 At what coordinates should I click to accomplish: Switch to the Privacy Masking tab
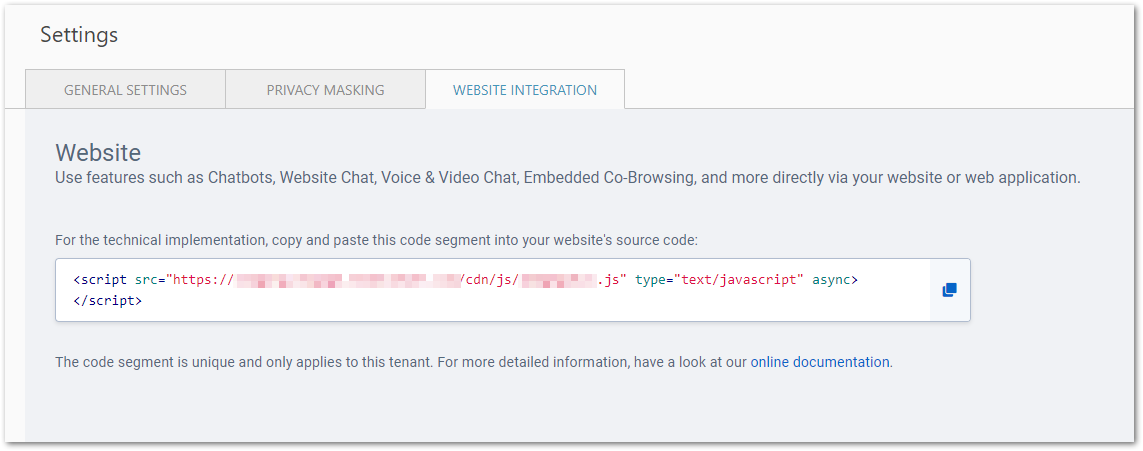click(325, 90)
